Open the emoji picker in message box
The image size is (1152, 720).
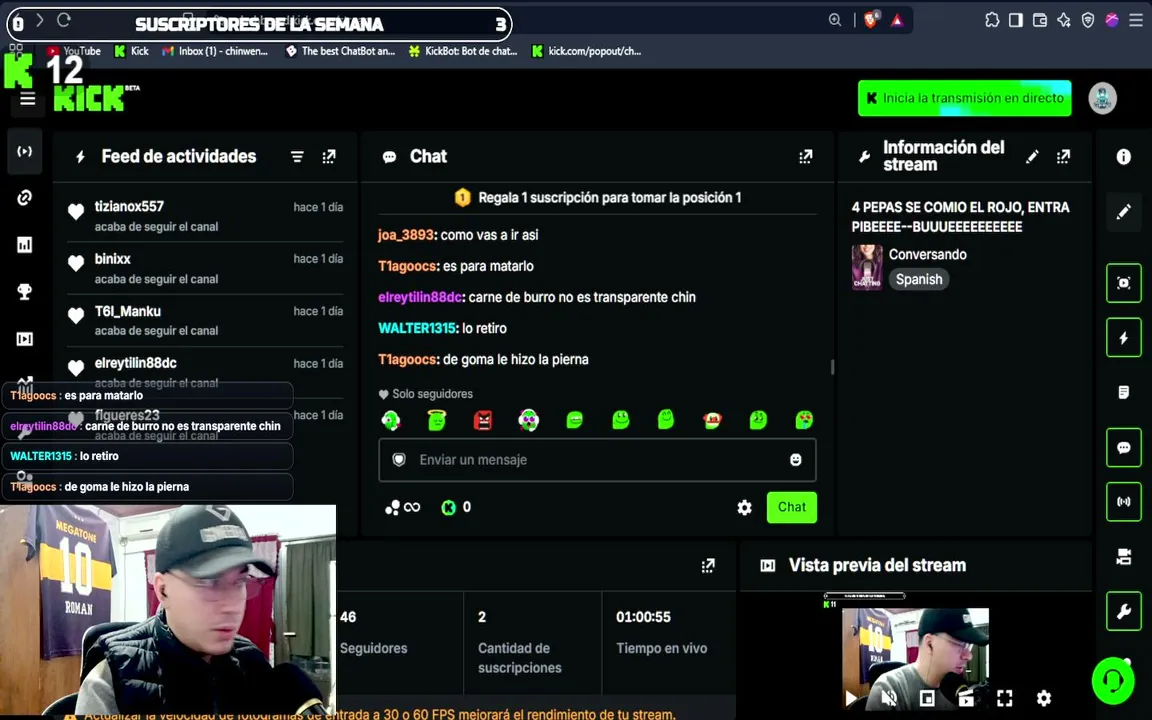795,460
